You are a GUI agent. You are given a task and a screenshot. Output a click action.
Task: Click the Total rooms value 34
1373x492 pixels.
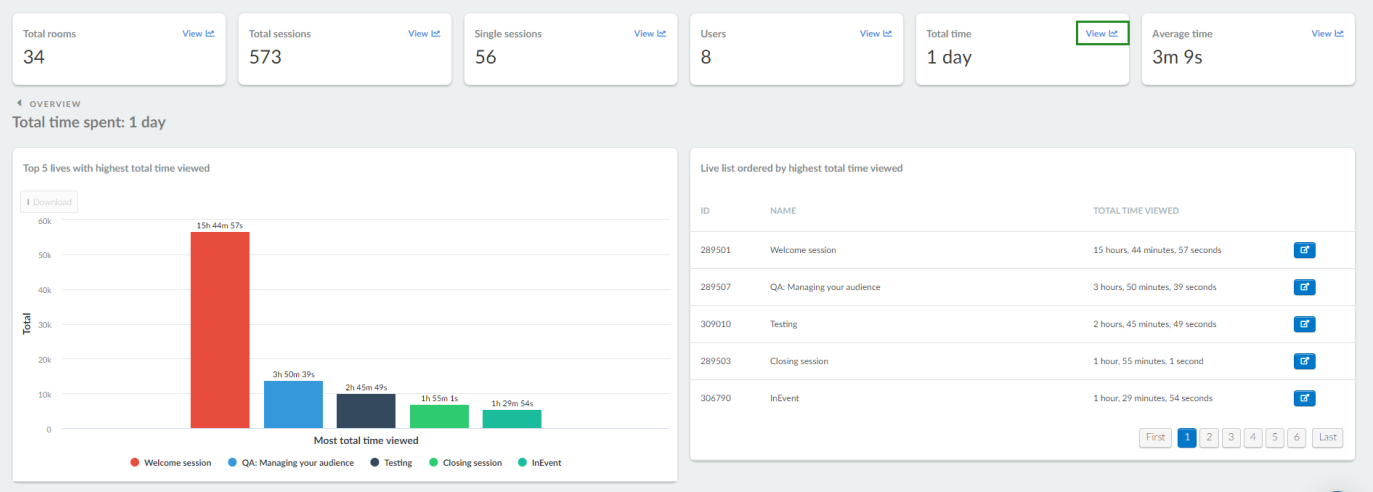[x=34, y=57]
